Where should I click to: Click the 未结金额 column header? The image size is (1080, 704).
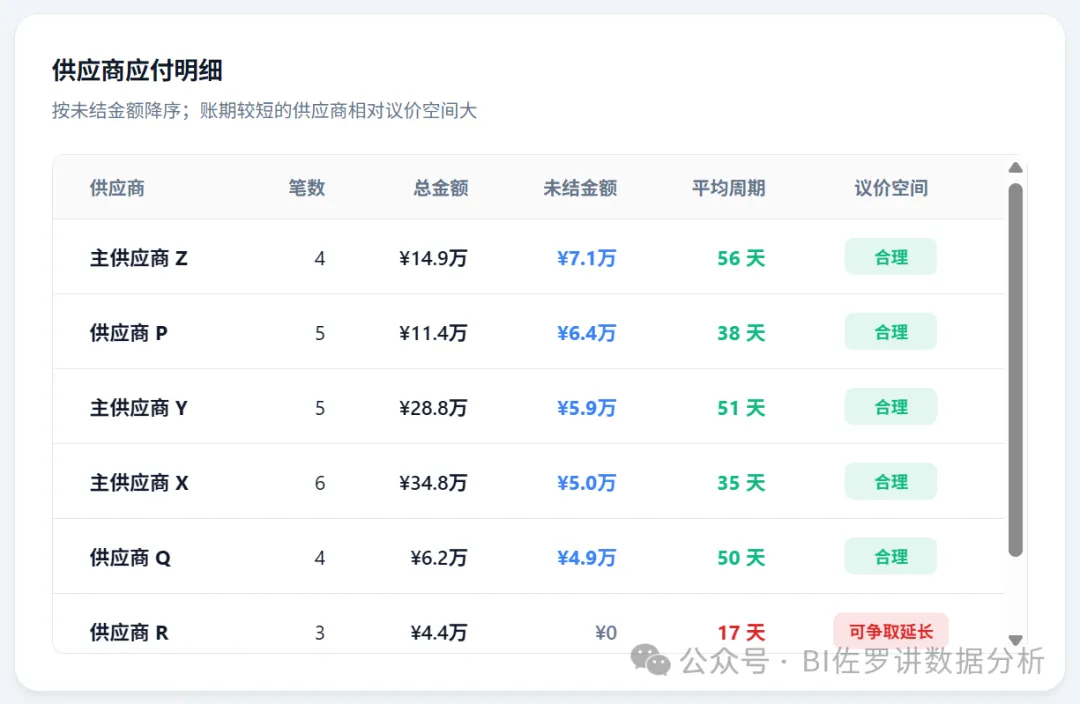pyautogui.click(x=580, y=188)
